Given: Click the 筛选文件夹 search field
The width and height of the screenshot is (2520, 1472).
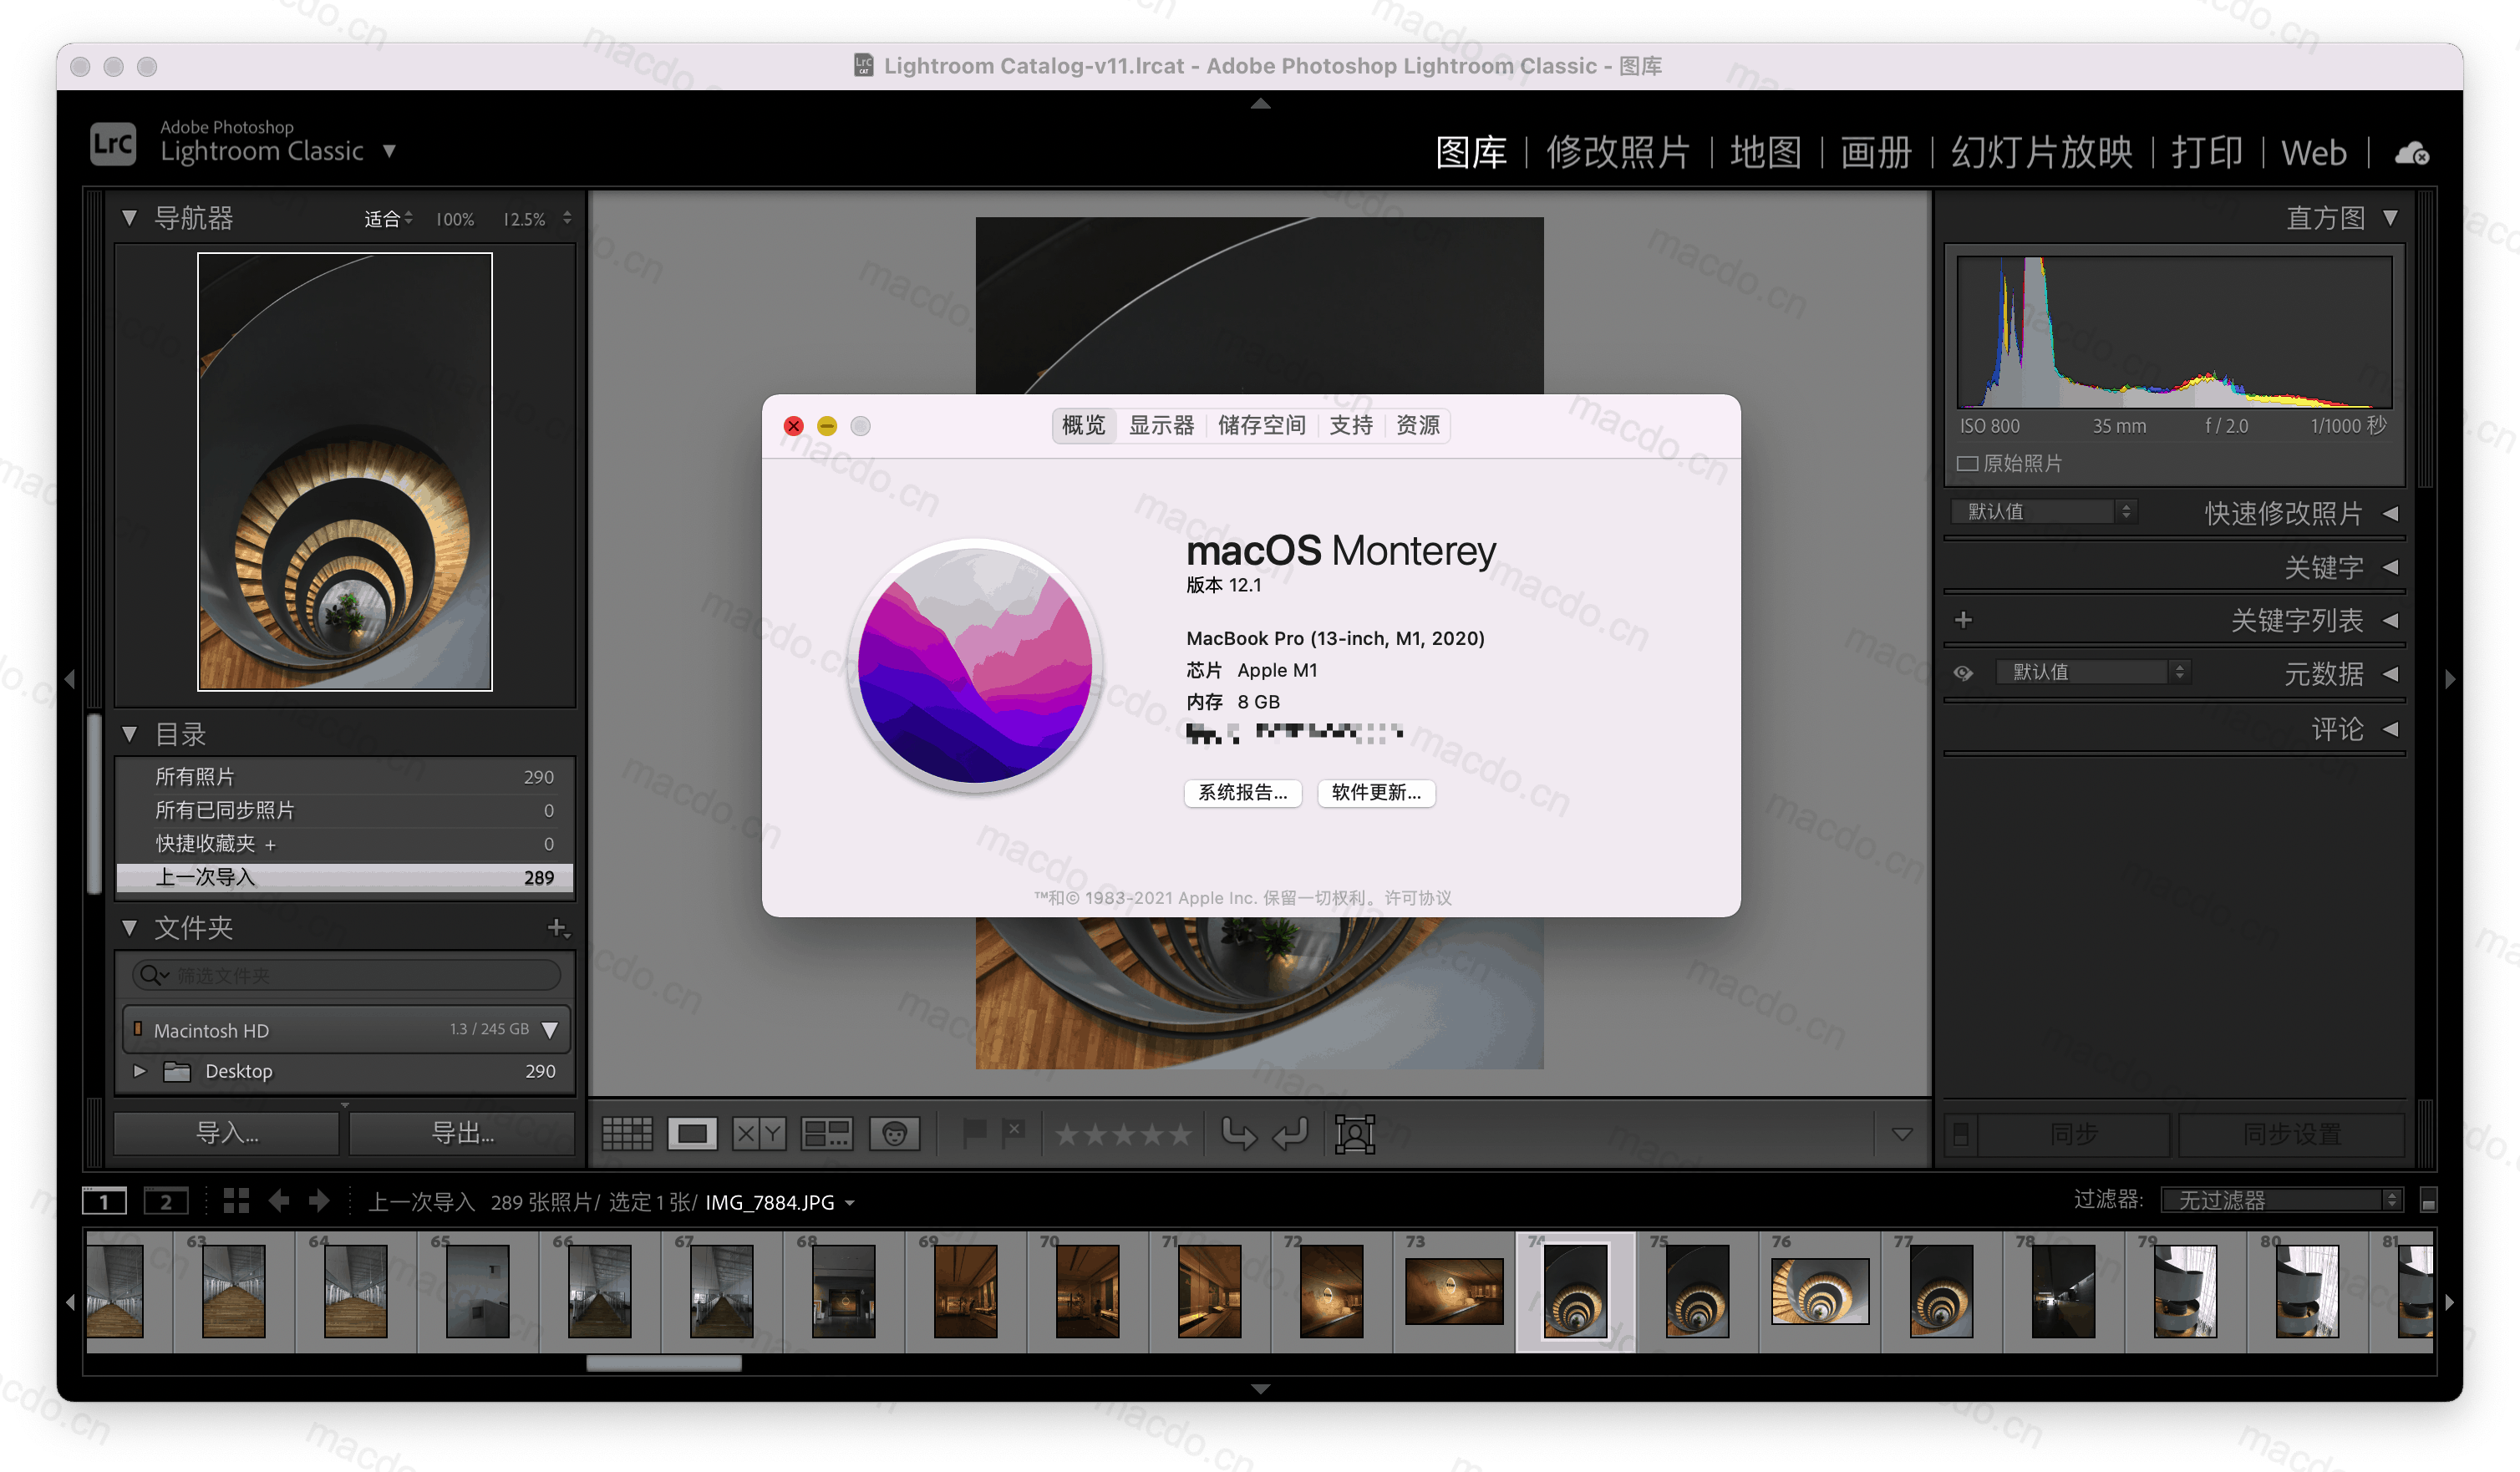Looking at the screenshot, I should [346, 975].
